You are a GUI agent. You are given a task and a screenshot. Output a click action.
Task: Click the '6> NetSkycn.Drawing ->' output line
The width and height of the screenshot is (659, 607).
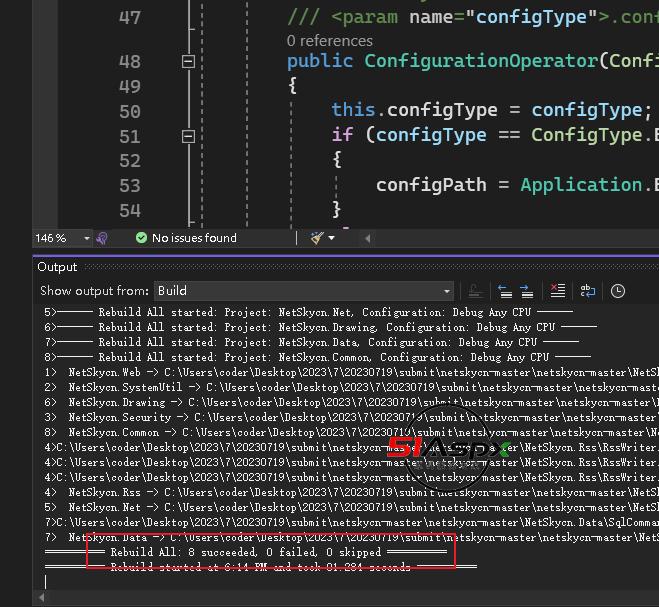coord(351,403)
